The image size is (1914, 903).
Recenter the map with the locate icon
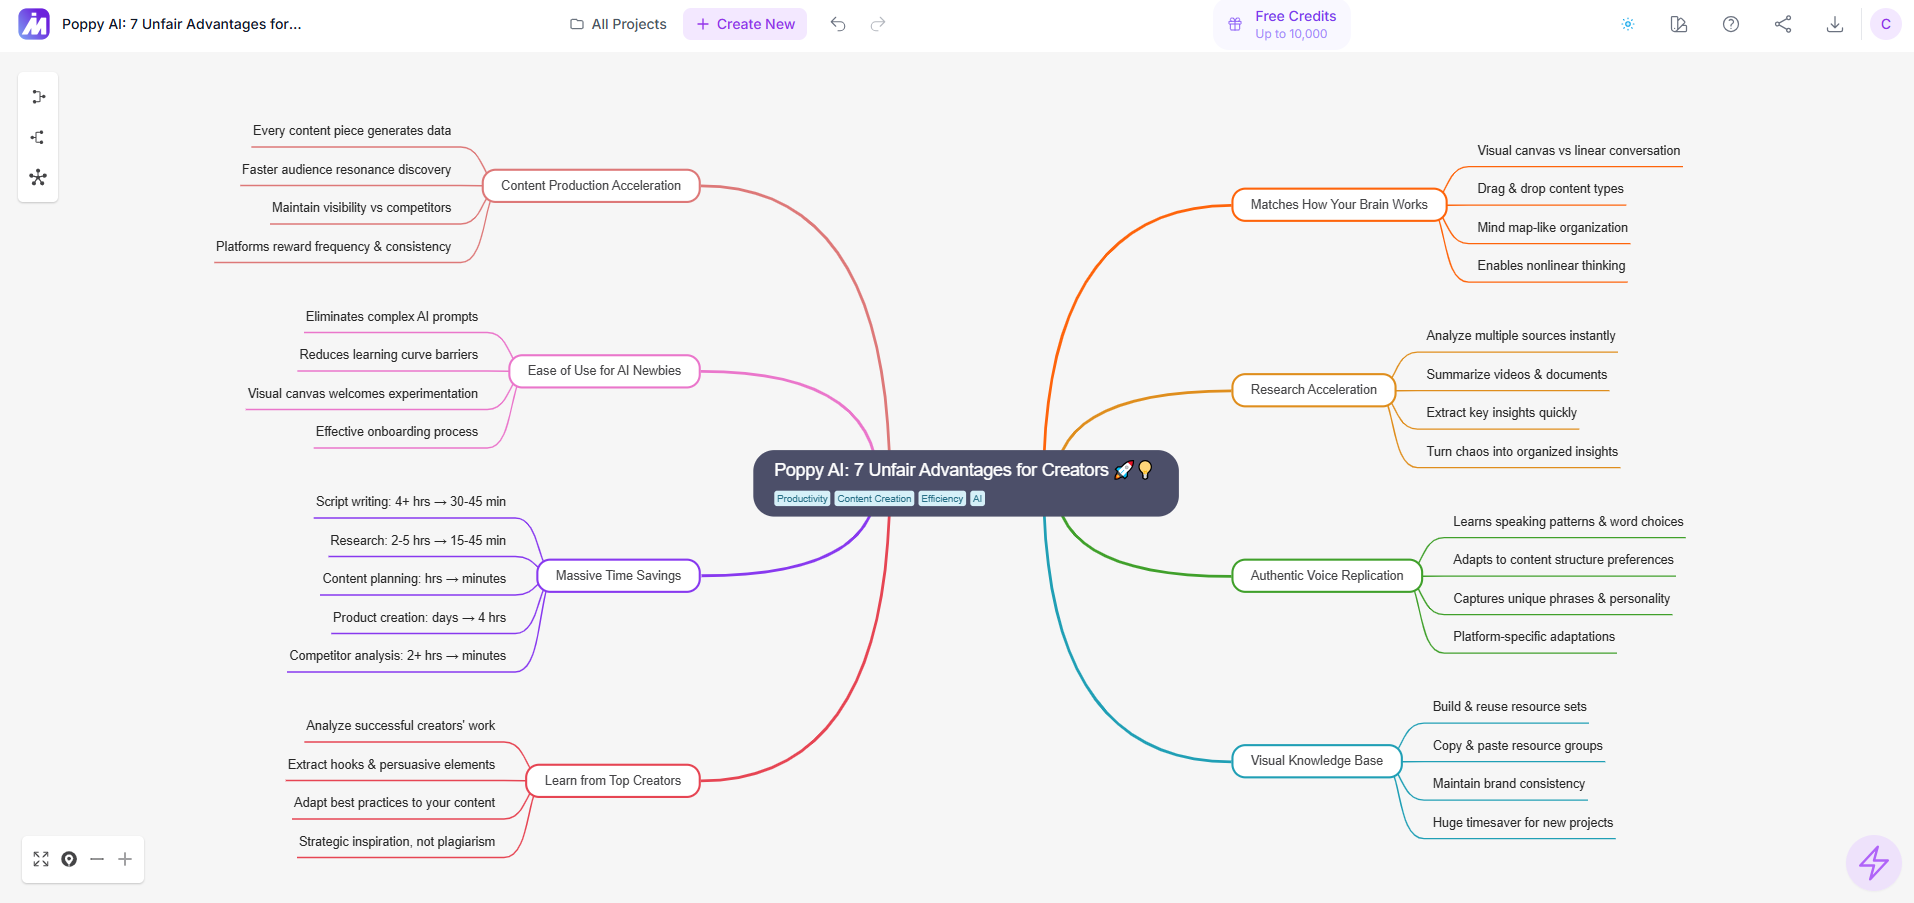69,859
